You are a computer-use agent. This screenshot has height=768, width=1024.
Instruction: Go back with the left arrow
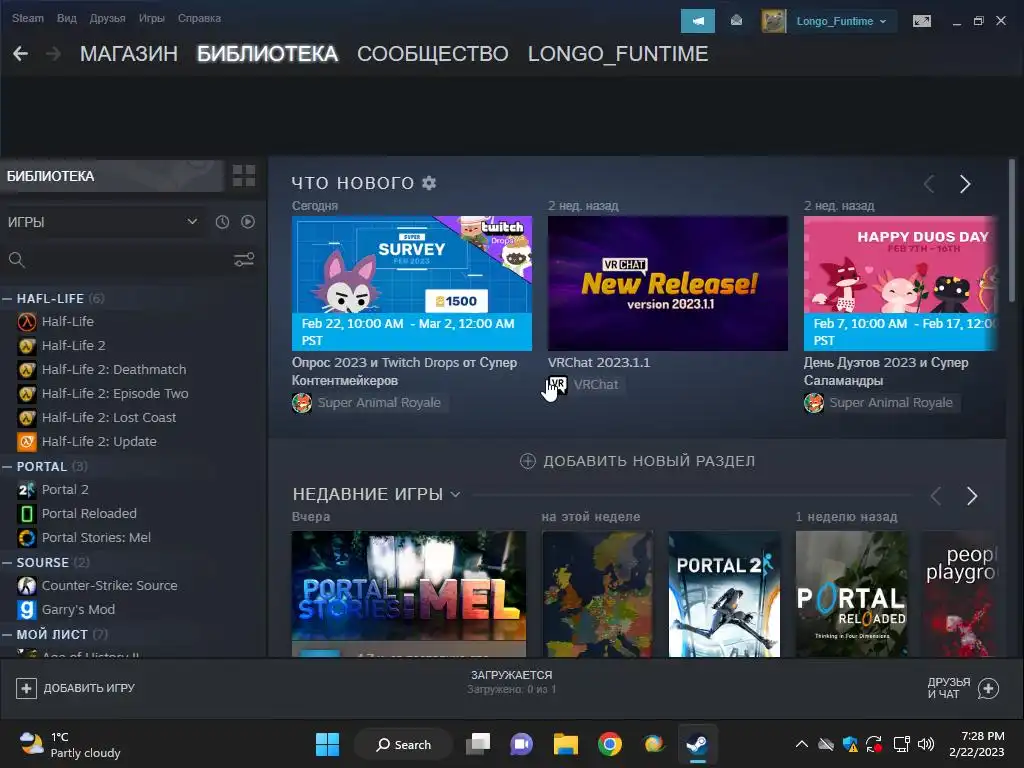[x=20, y=54]
